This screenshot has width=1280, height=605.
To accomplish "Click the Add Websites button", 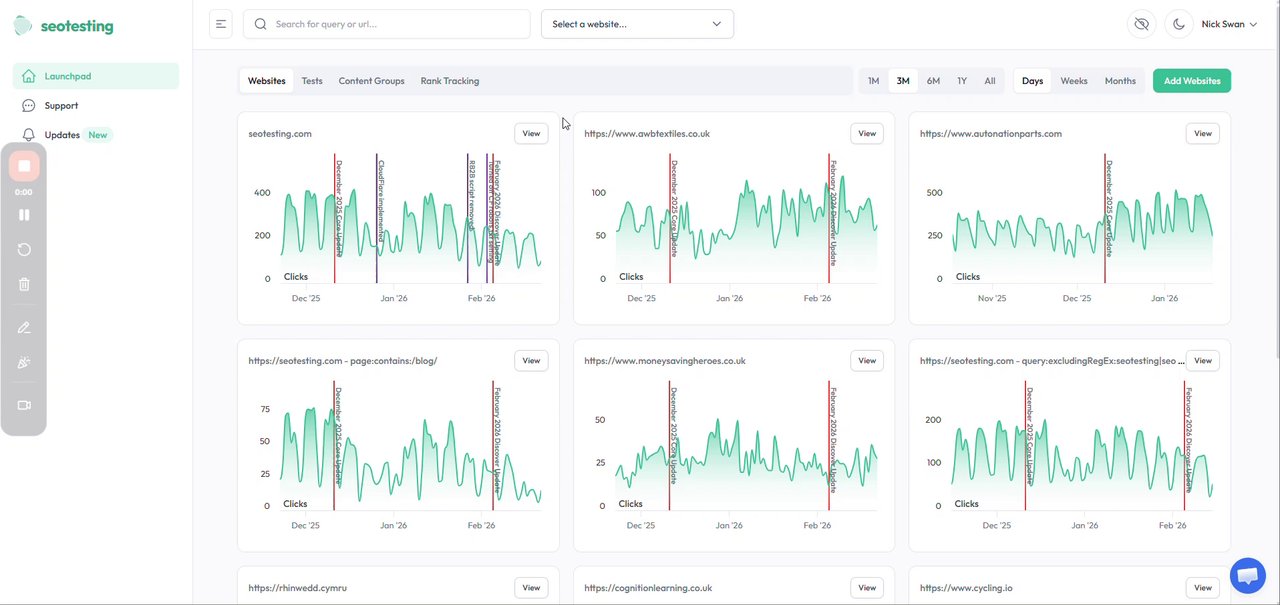I will [x=1192, y=81].
